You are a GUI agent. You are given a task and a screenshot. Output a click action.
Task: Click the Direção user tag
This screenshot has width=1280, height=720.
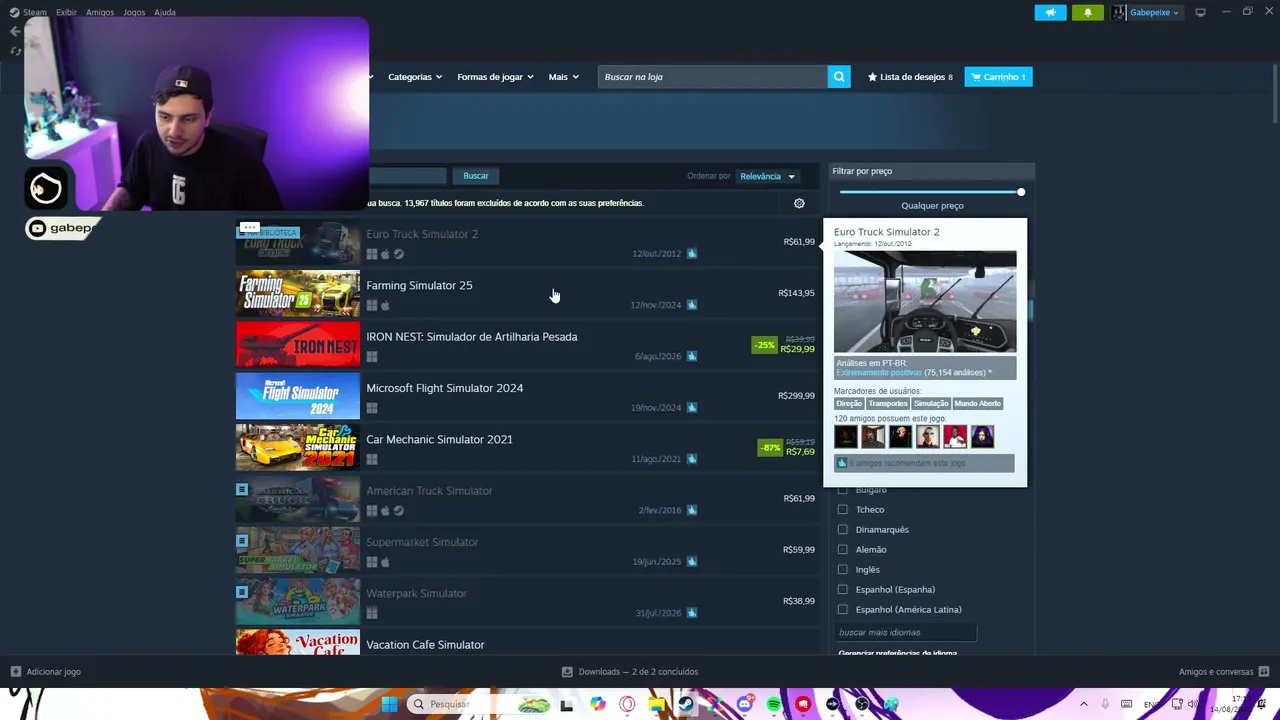coord(849,403)
